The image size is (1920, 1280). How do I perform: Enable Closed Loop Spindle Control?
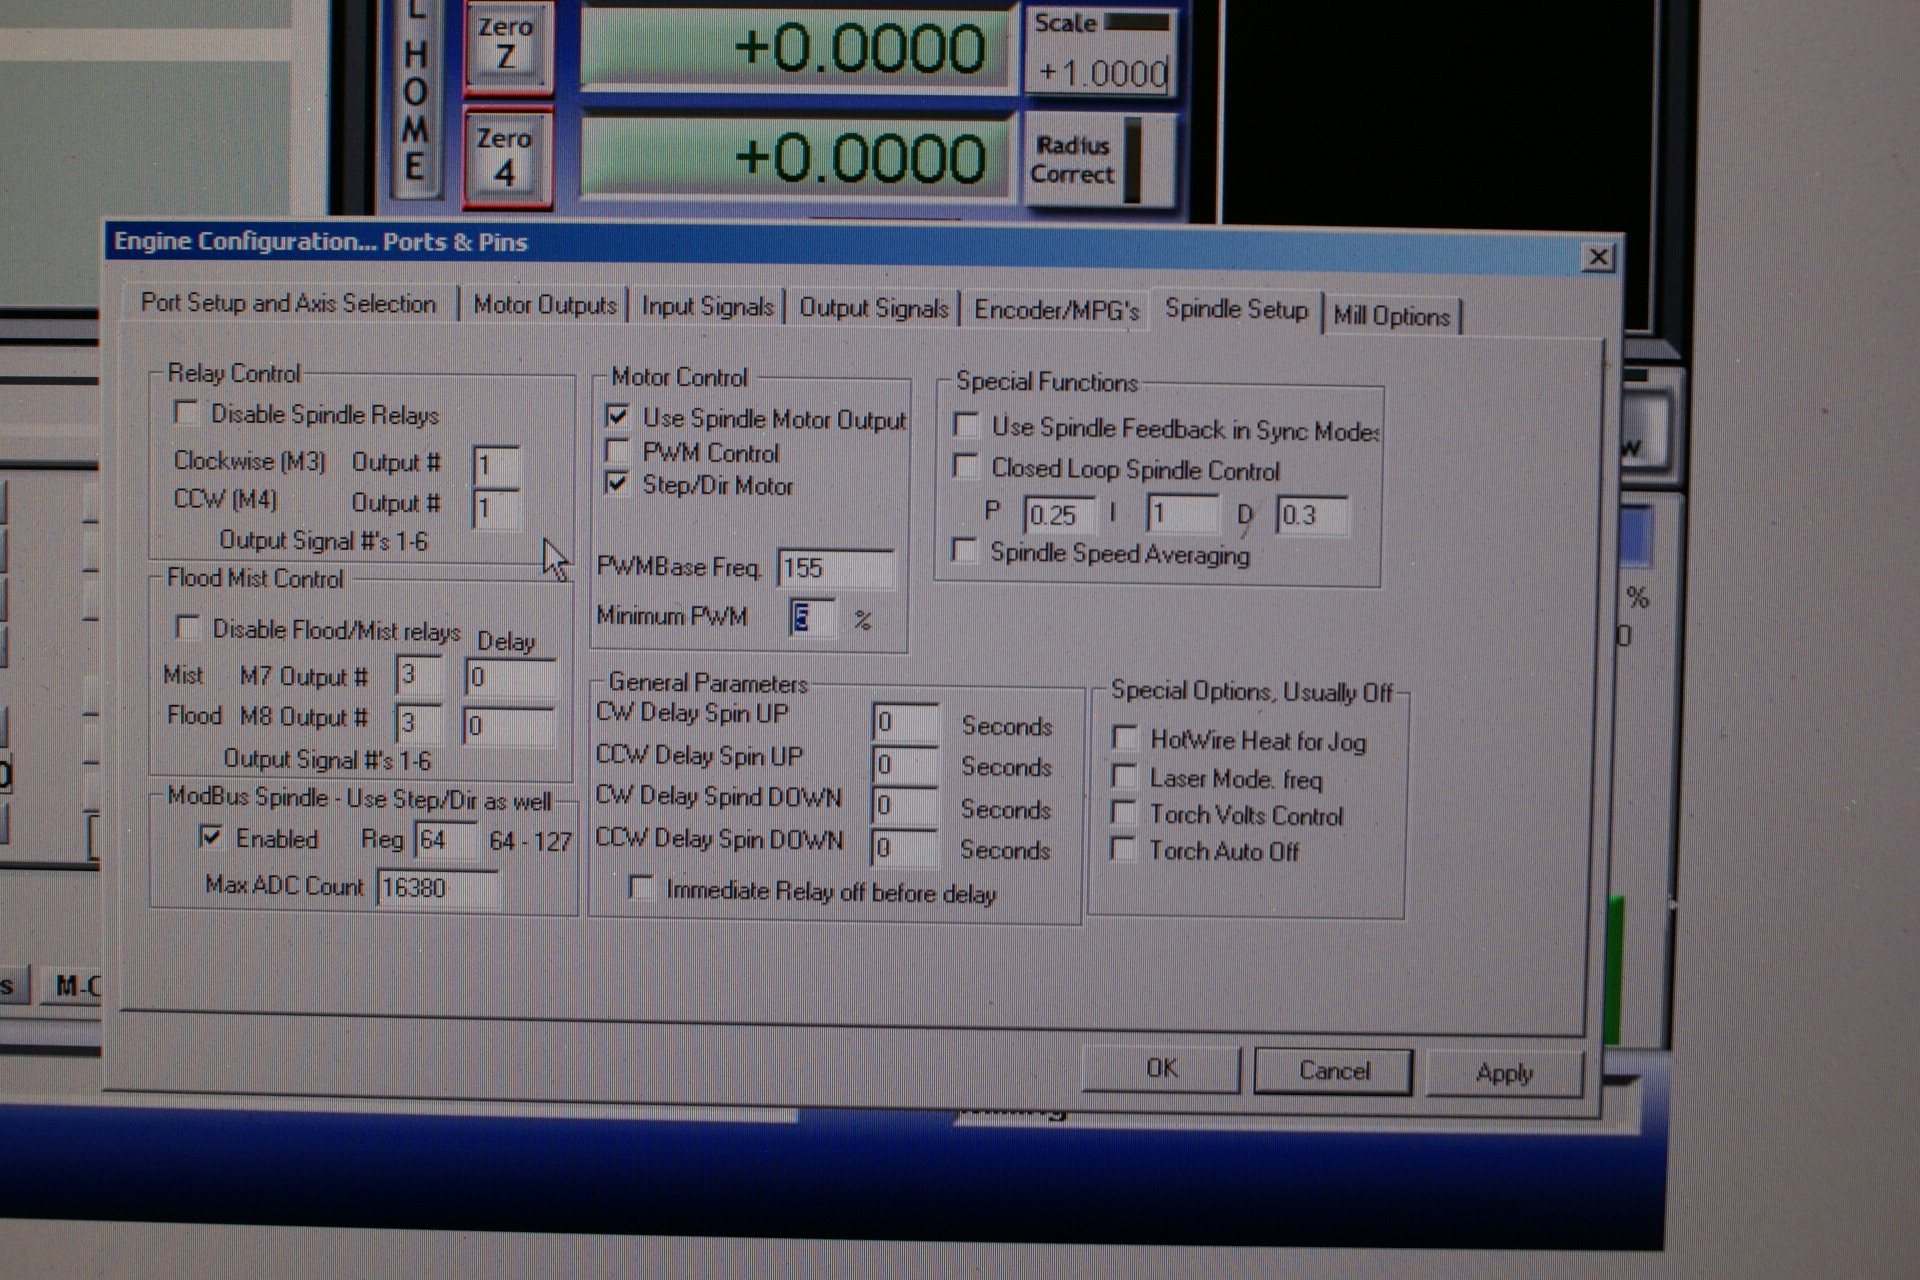click(966, 467)
